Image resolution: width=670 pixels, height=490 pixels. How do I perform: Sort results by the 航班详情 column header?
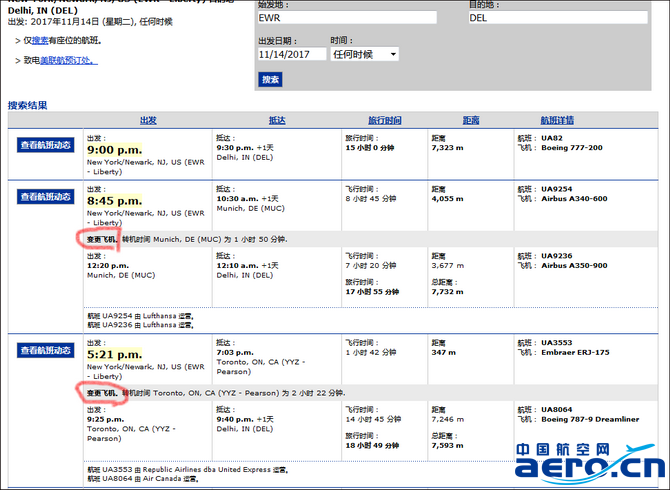click(557, 120)
